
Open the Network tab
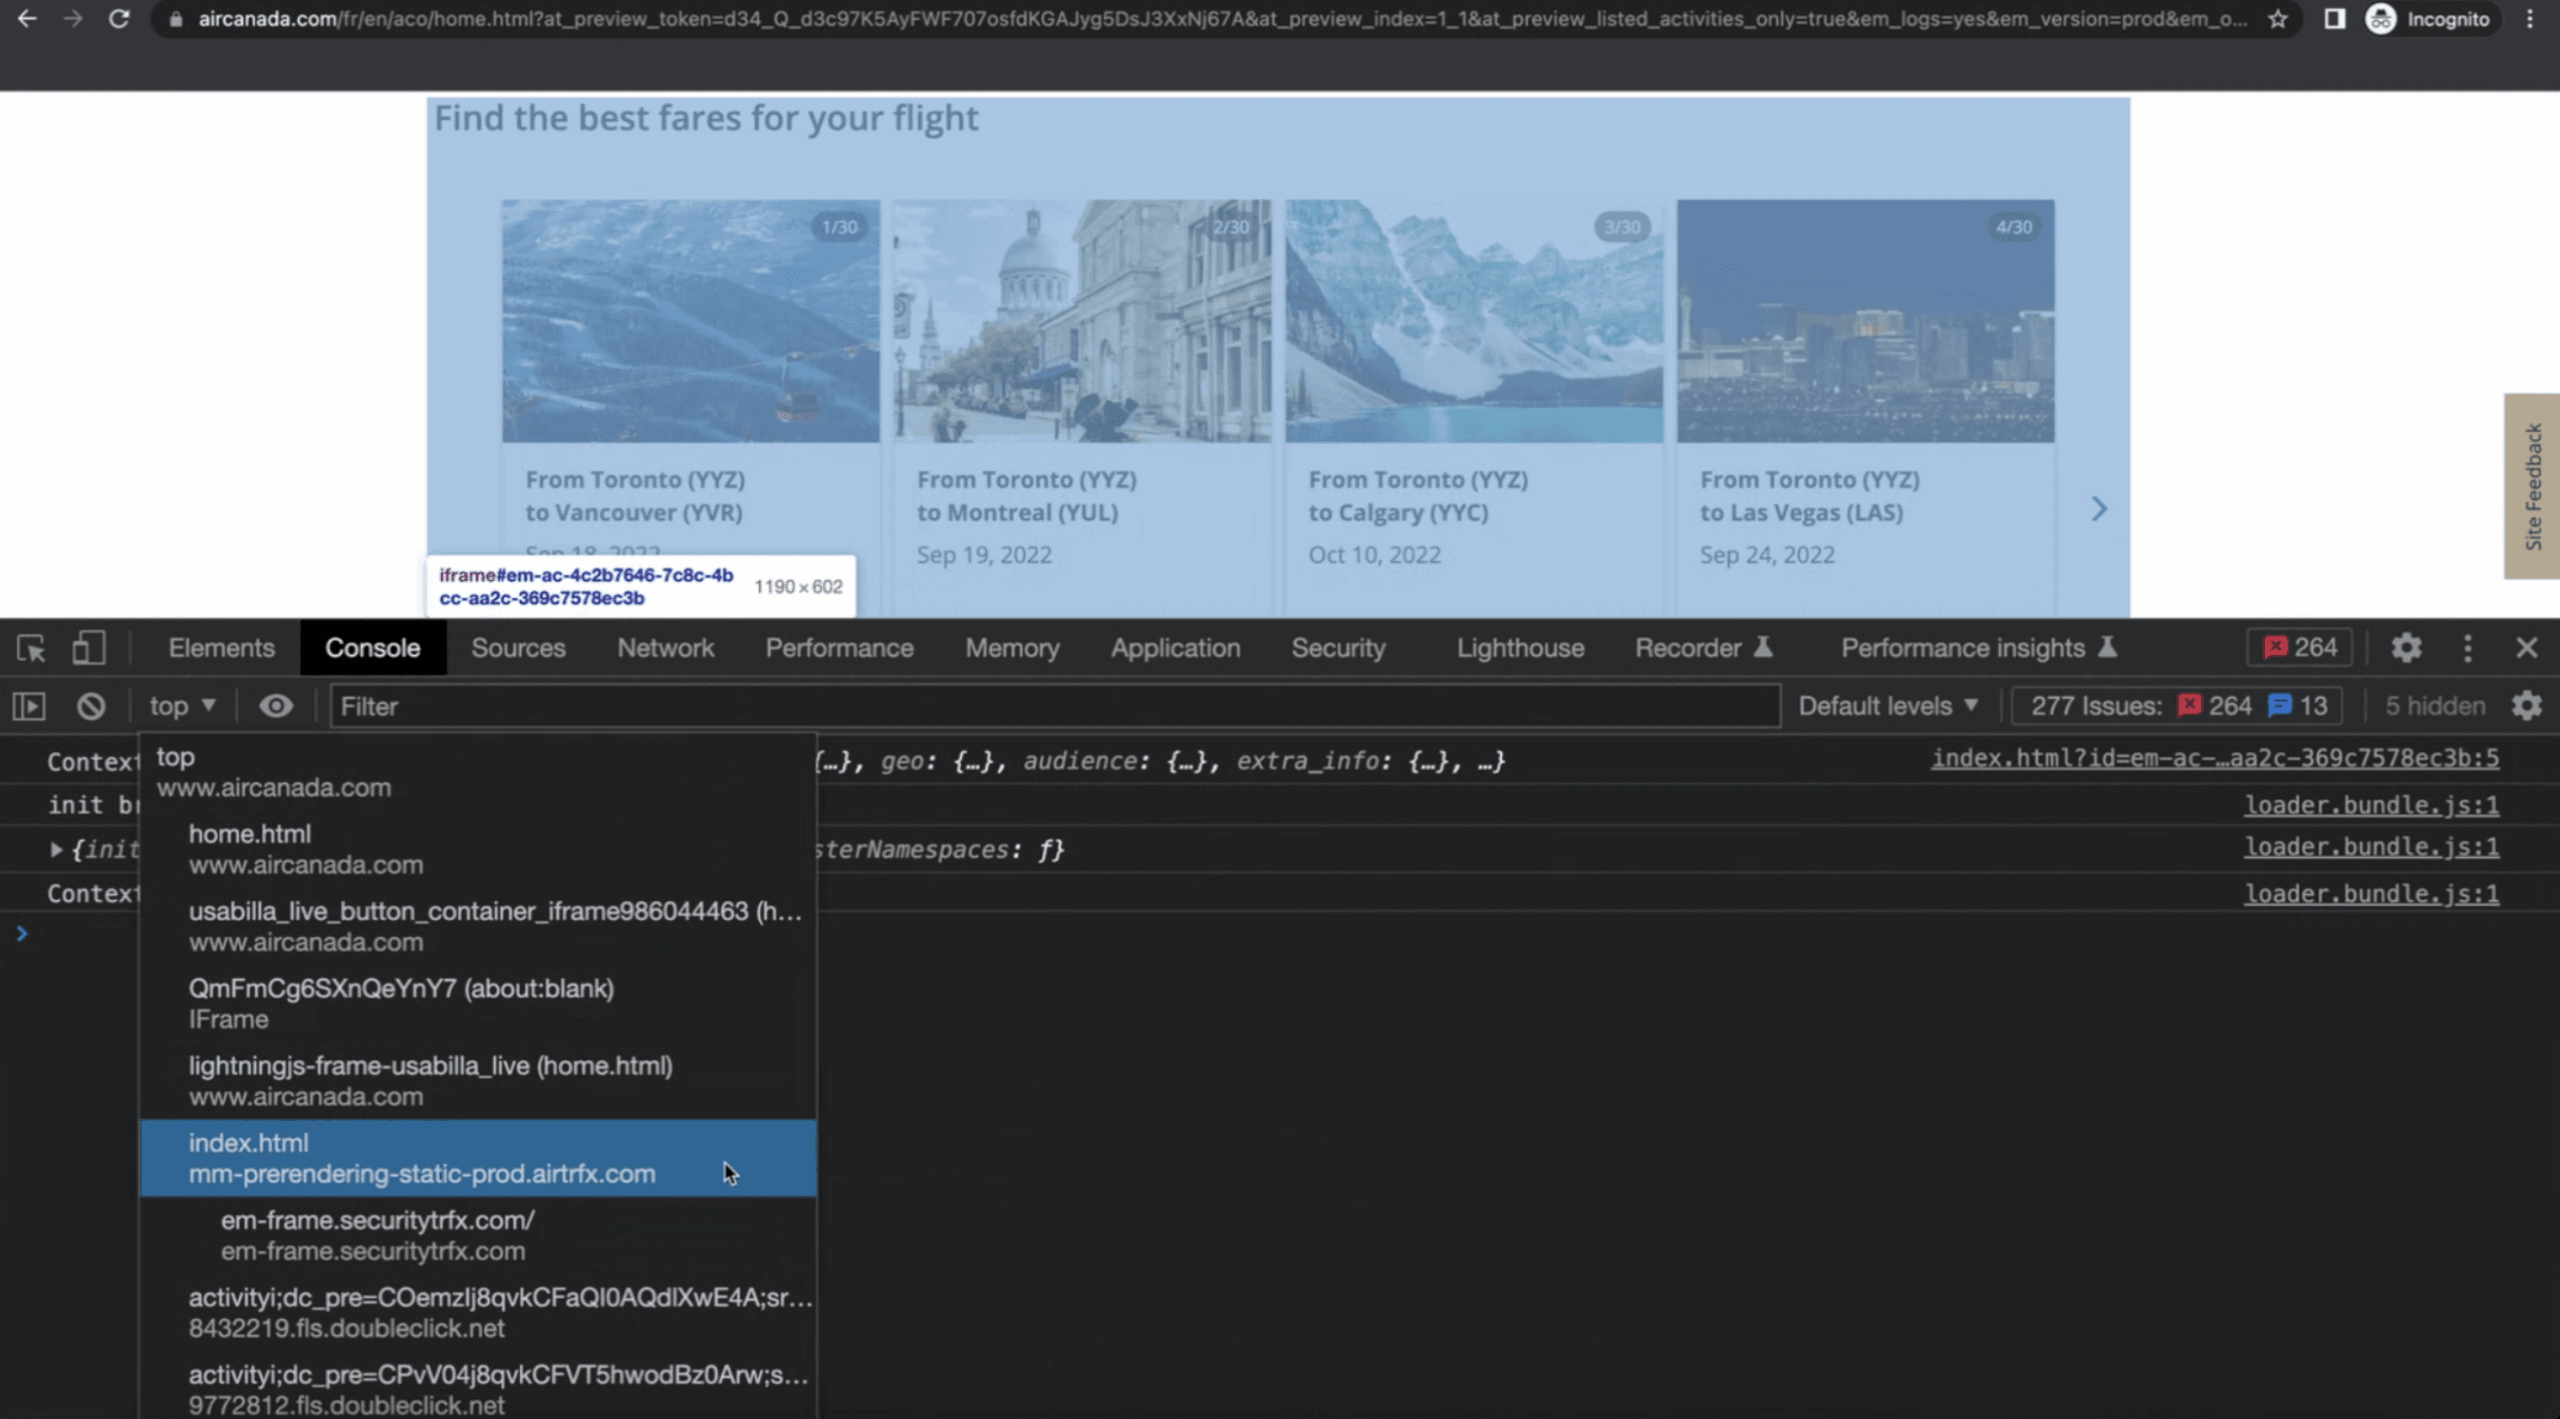tap(665, 648)
